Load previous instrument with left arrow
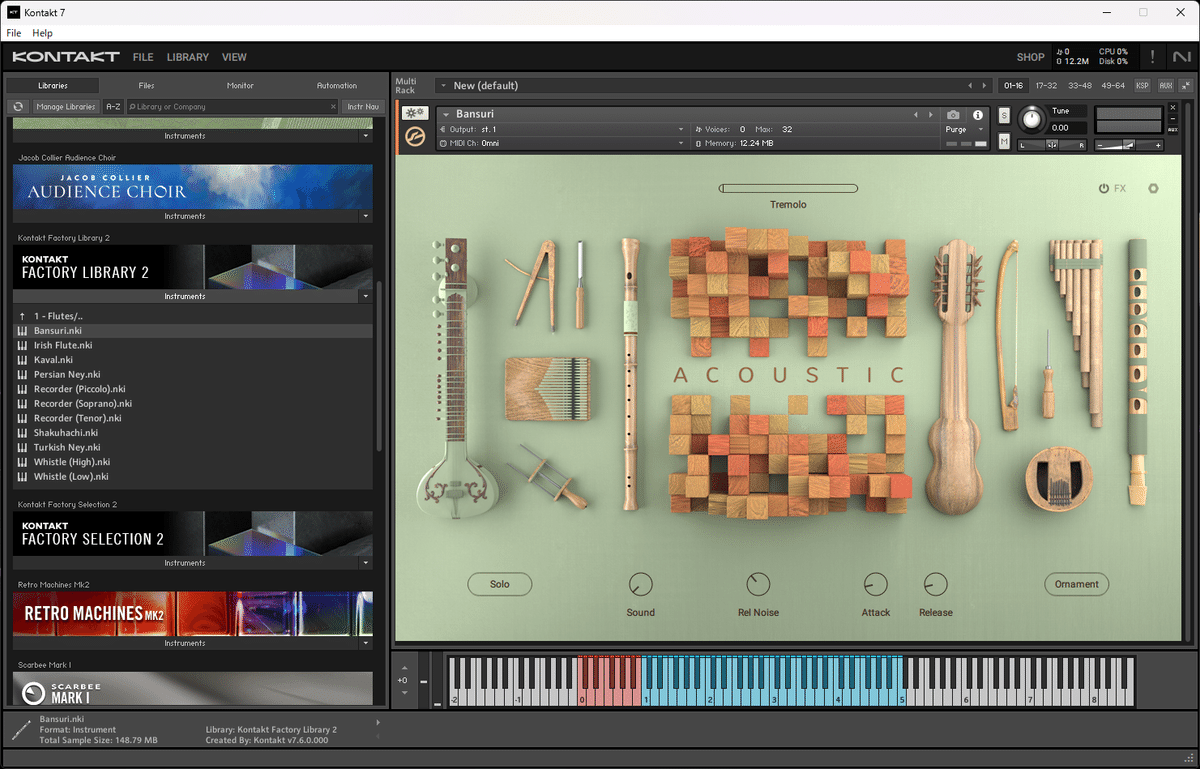 [x=915, y=115]
